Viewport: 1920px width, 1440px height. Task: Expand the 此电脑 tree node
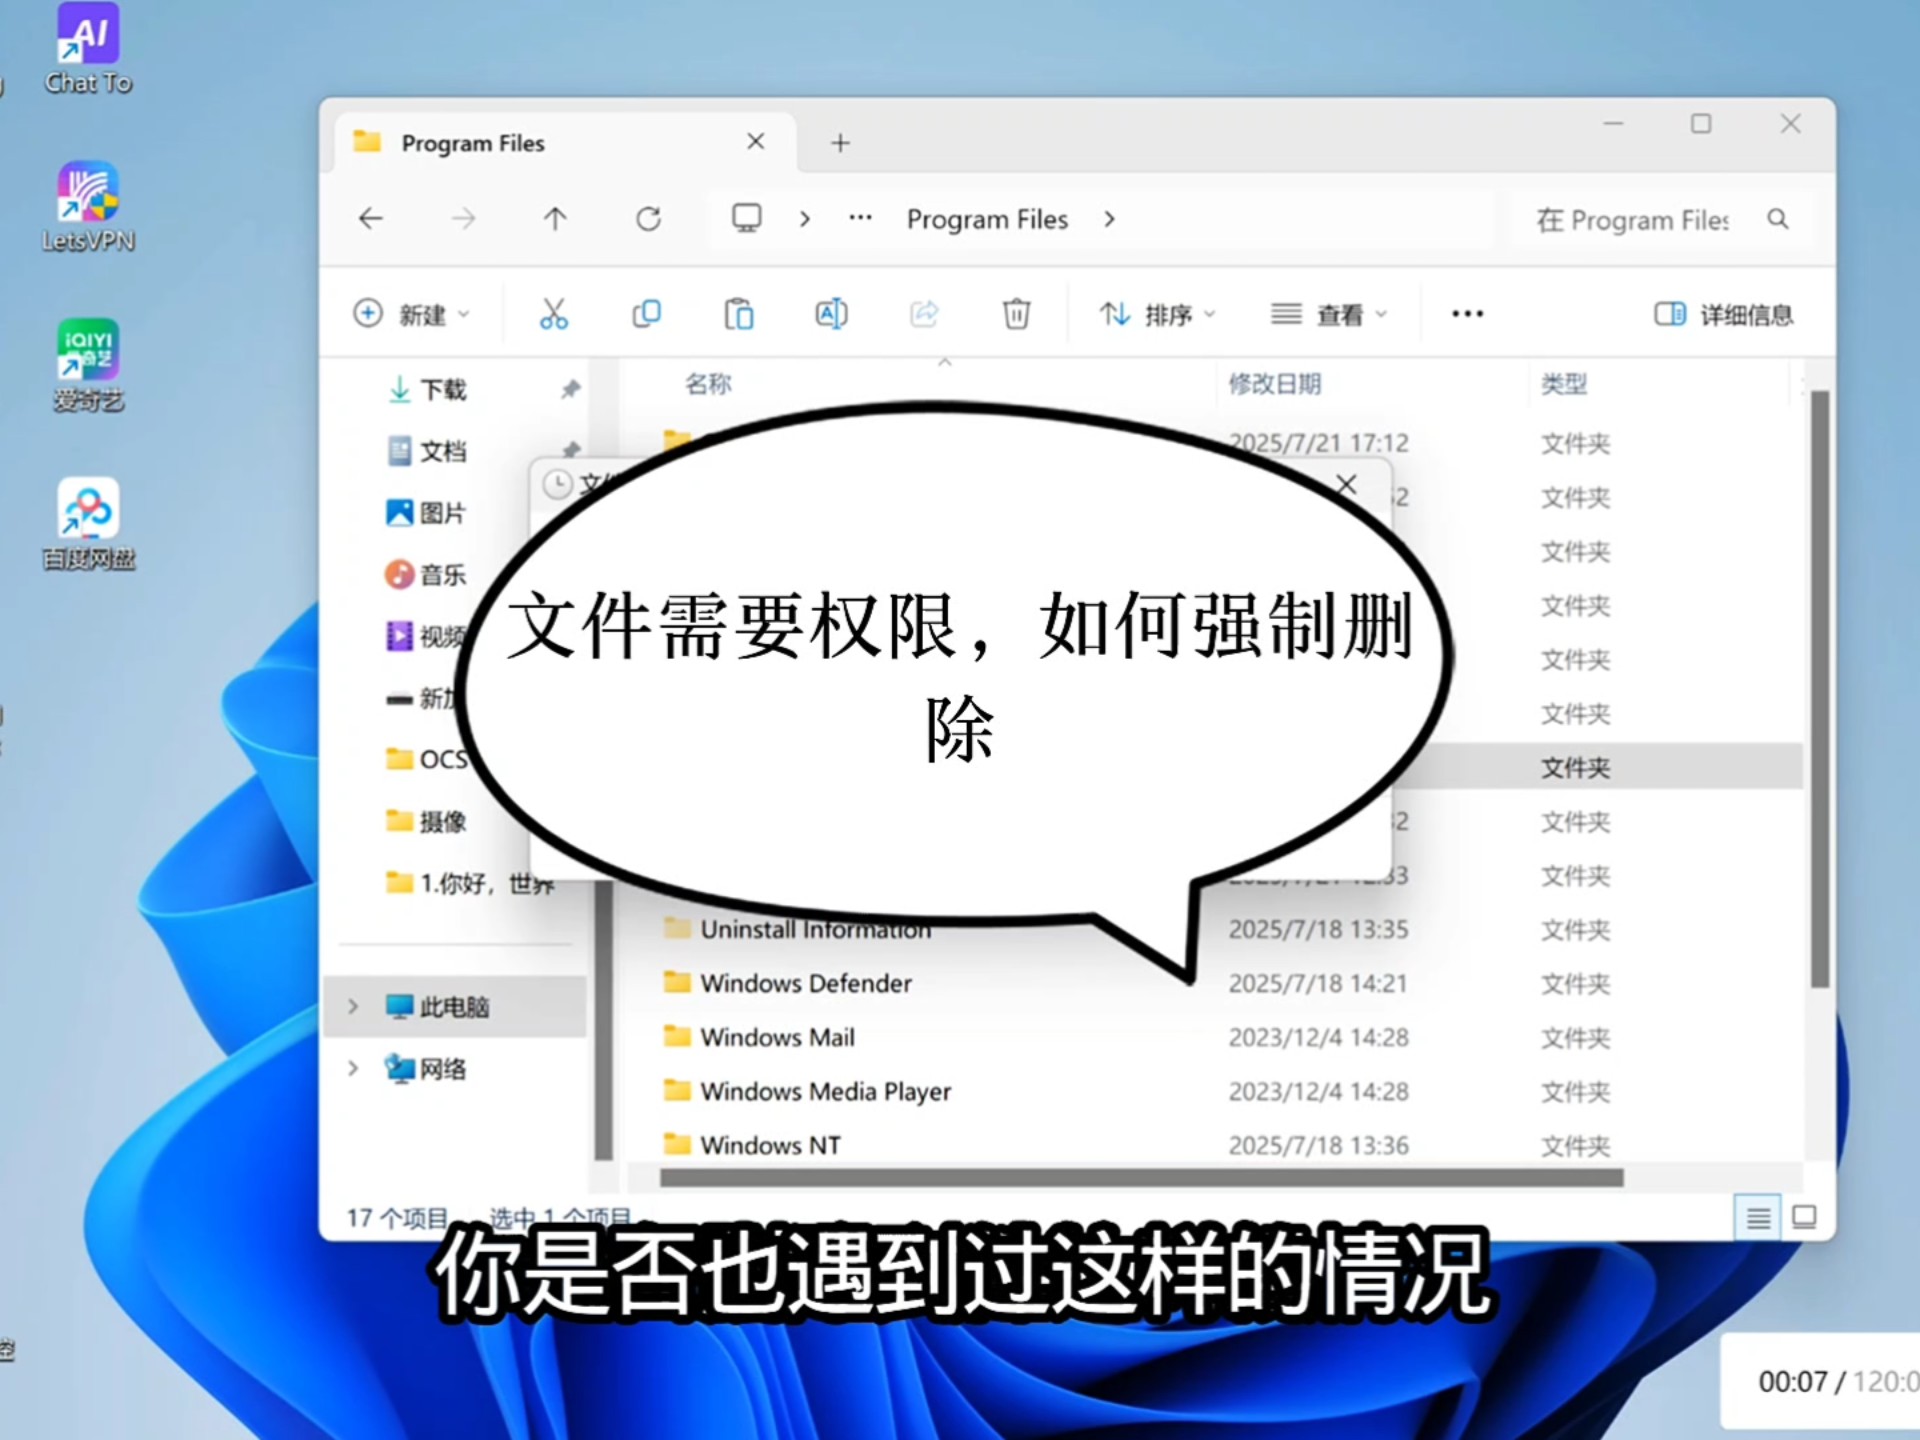tap(352, 1006)
